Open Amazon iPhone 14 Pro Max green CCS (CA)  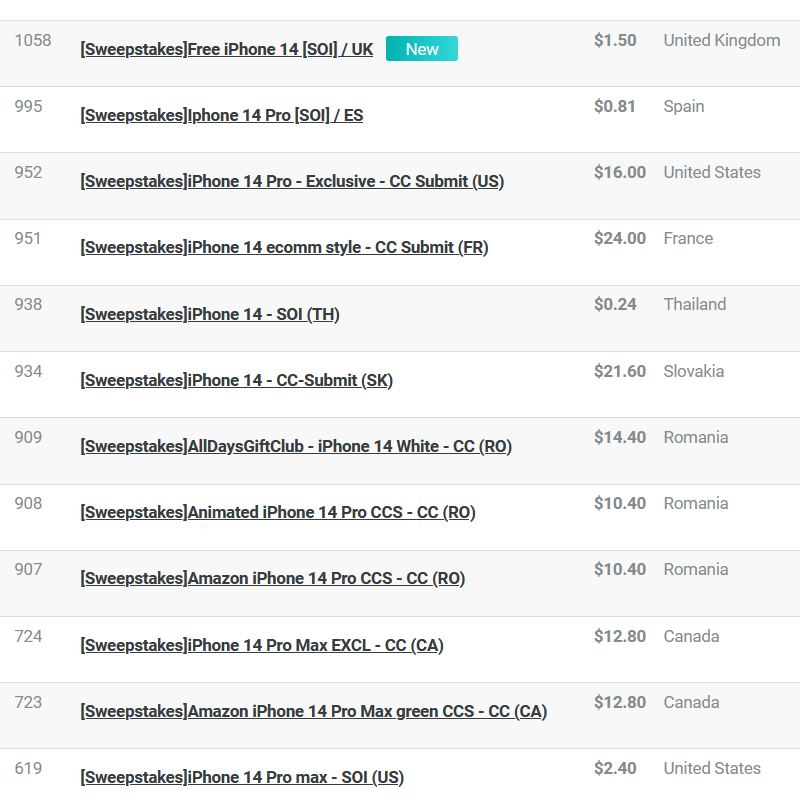point(314,711)
